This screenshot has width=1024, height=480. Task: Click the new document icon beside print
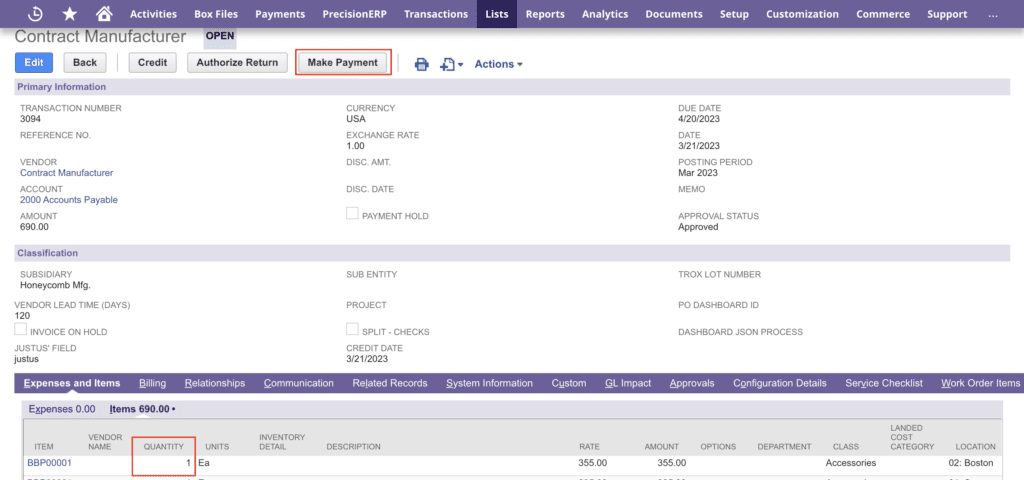[x=449, y=64]
